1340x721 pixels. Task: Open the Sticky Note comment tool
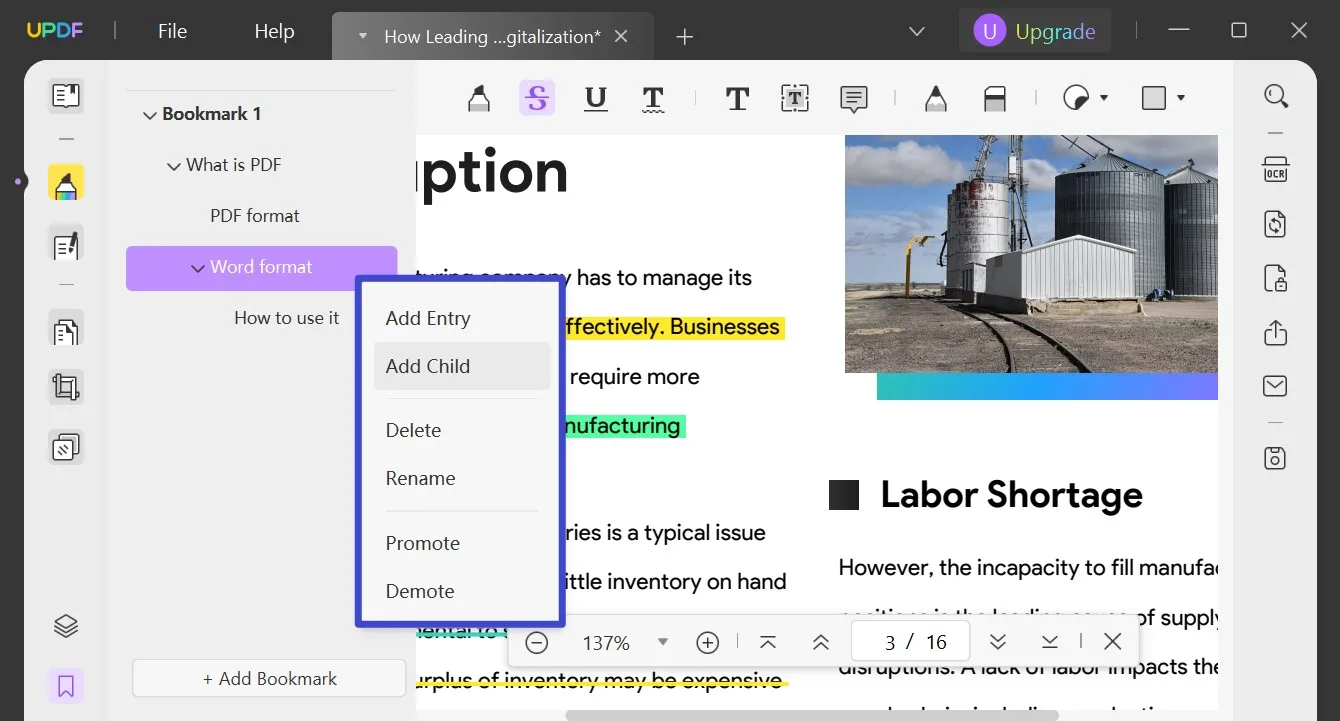click(852, 97)
